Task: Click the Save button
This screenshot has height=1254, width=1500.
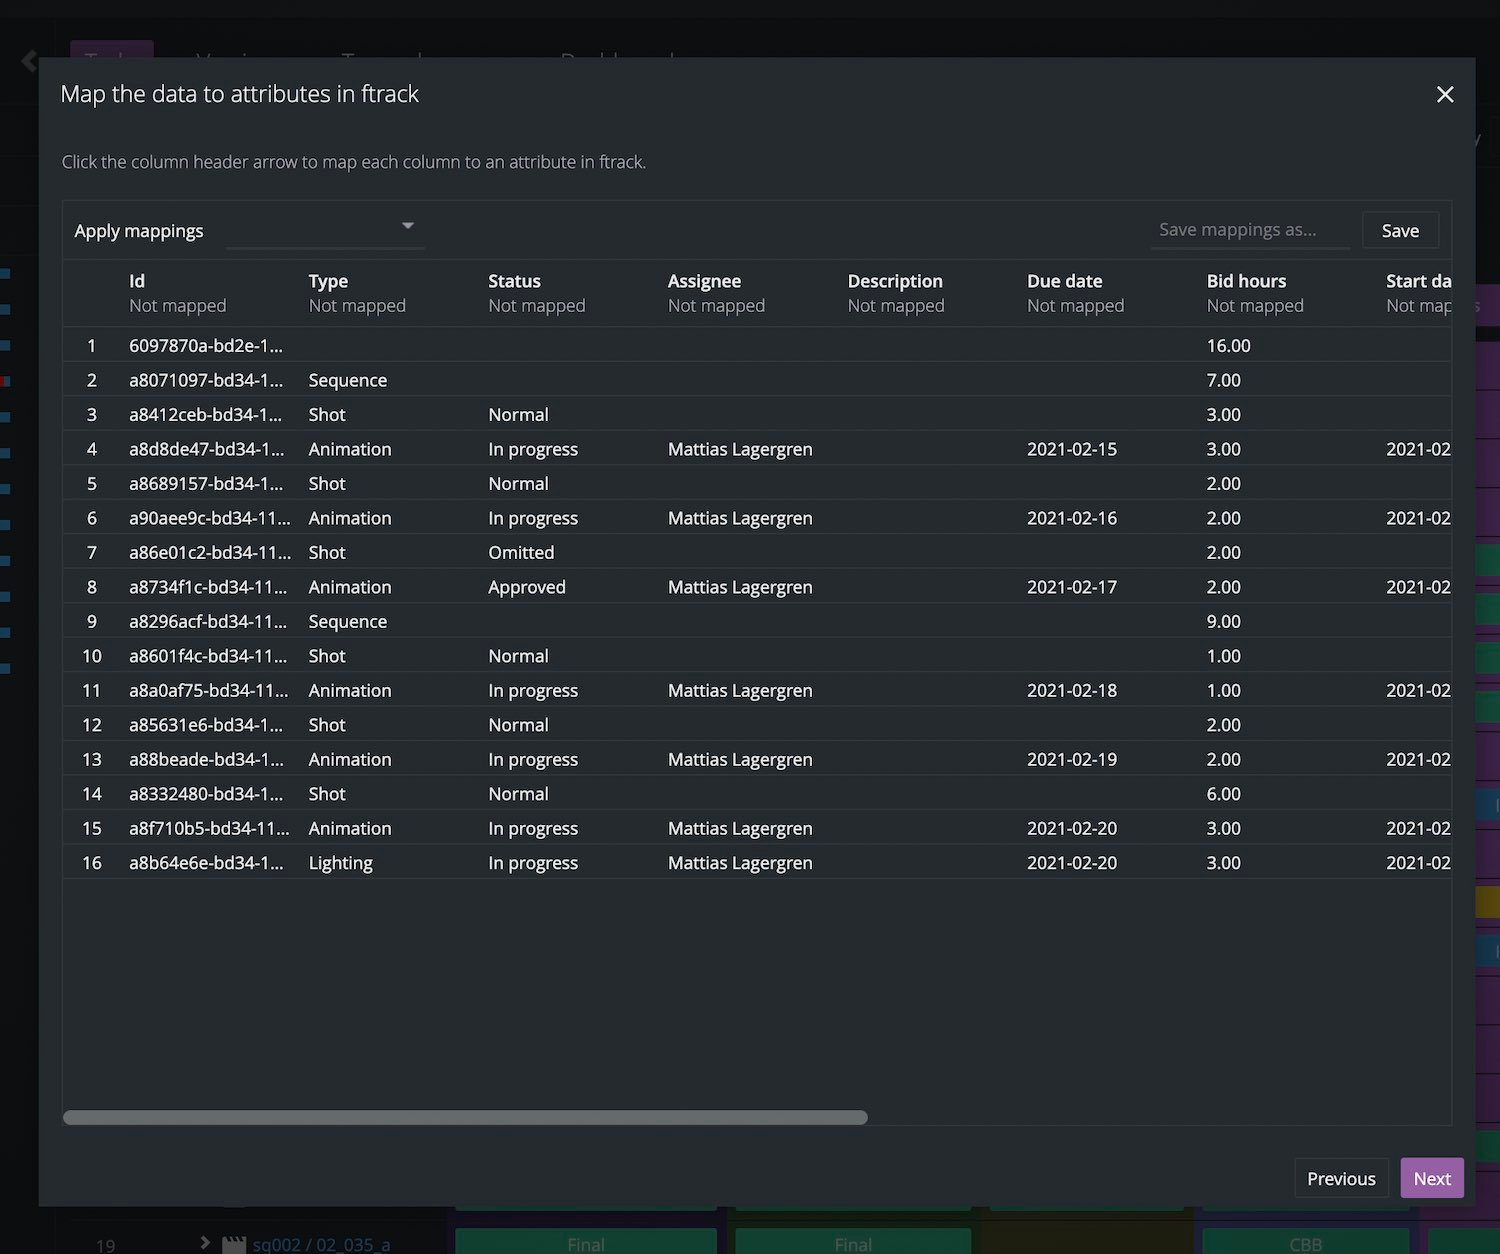Action: (1400, 230)
